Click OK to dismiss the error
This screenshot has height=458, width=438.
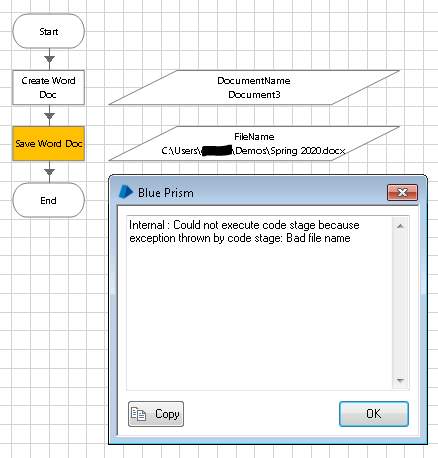point(374,414)
